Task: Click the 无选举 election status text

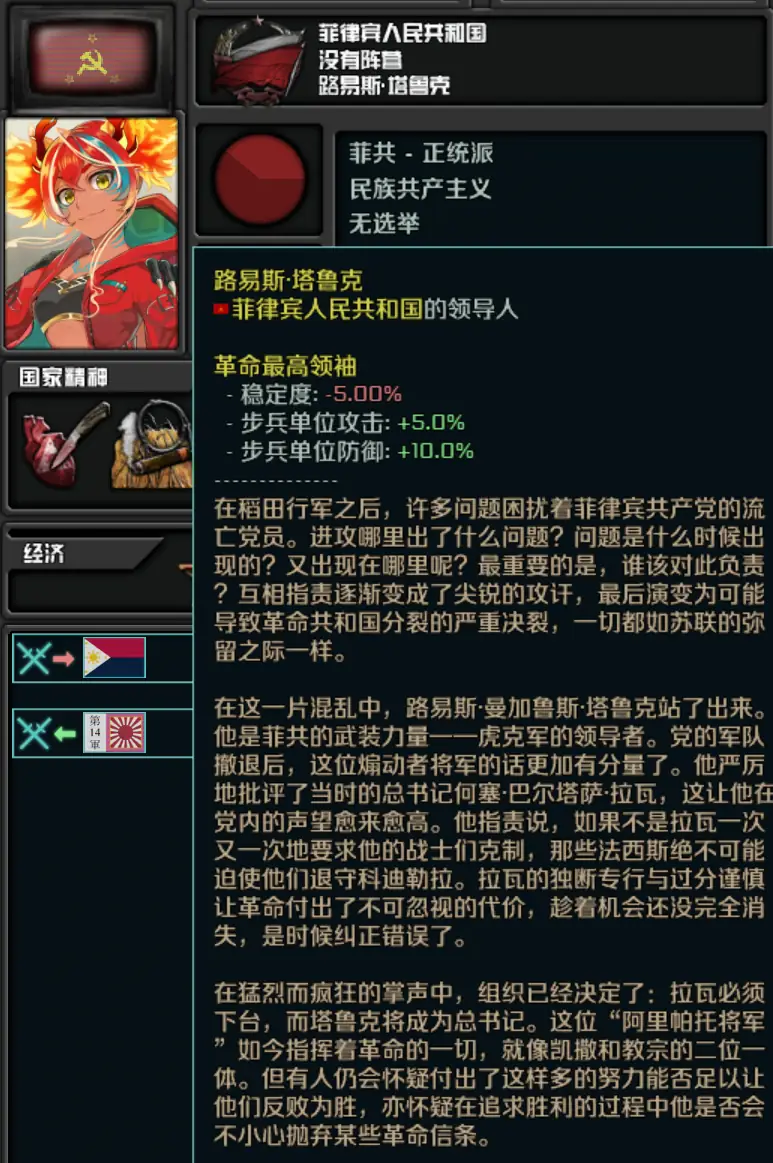Action: tap(384, 223)
